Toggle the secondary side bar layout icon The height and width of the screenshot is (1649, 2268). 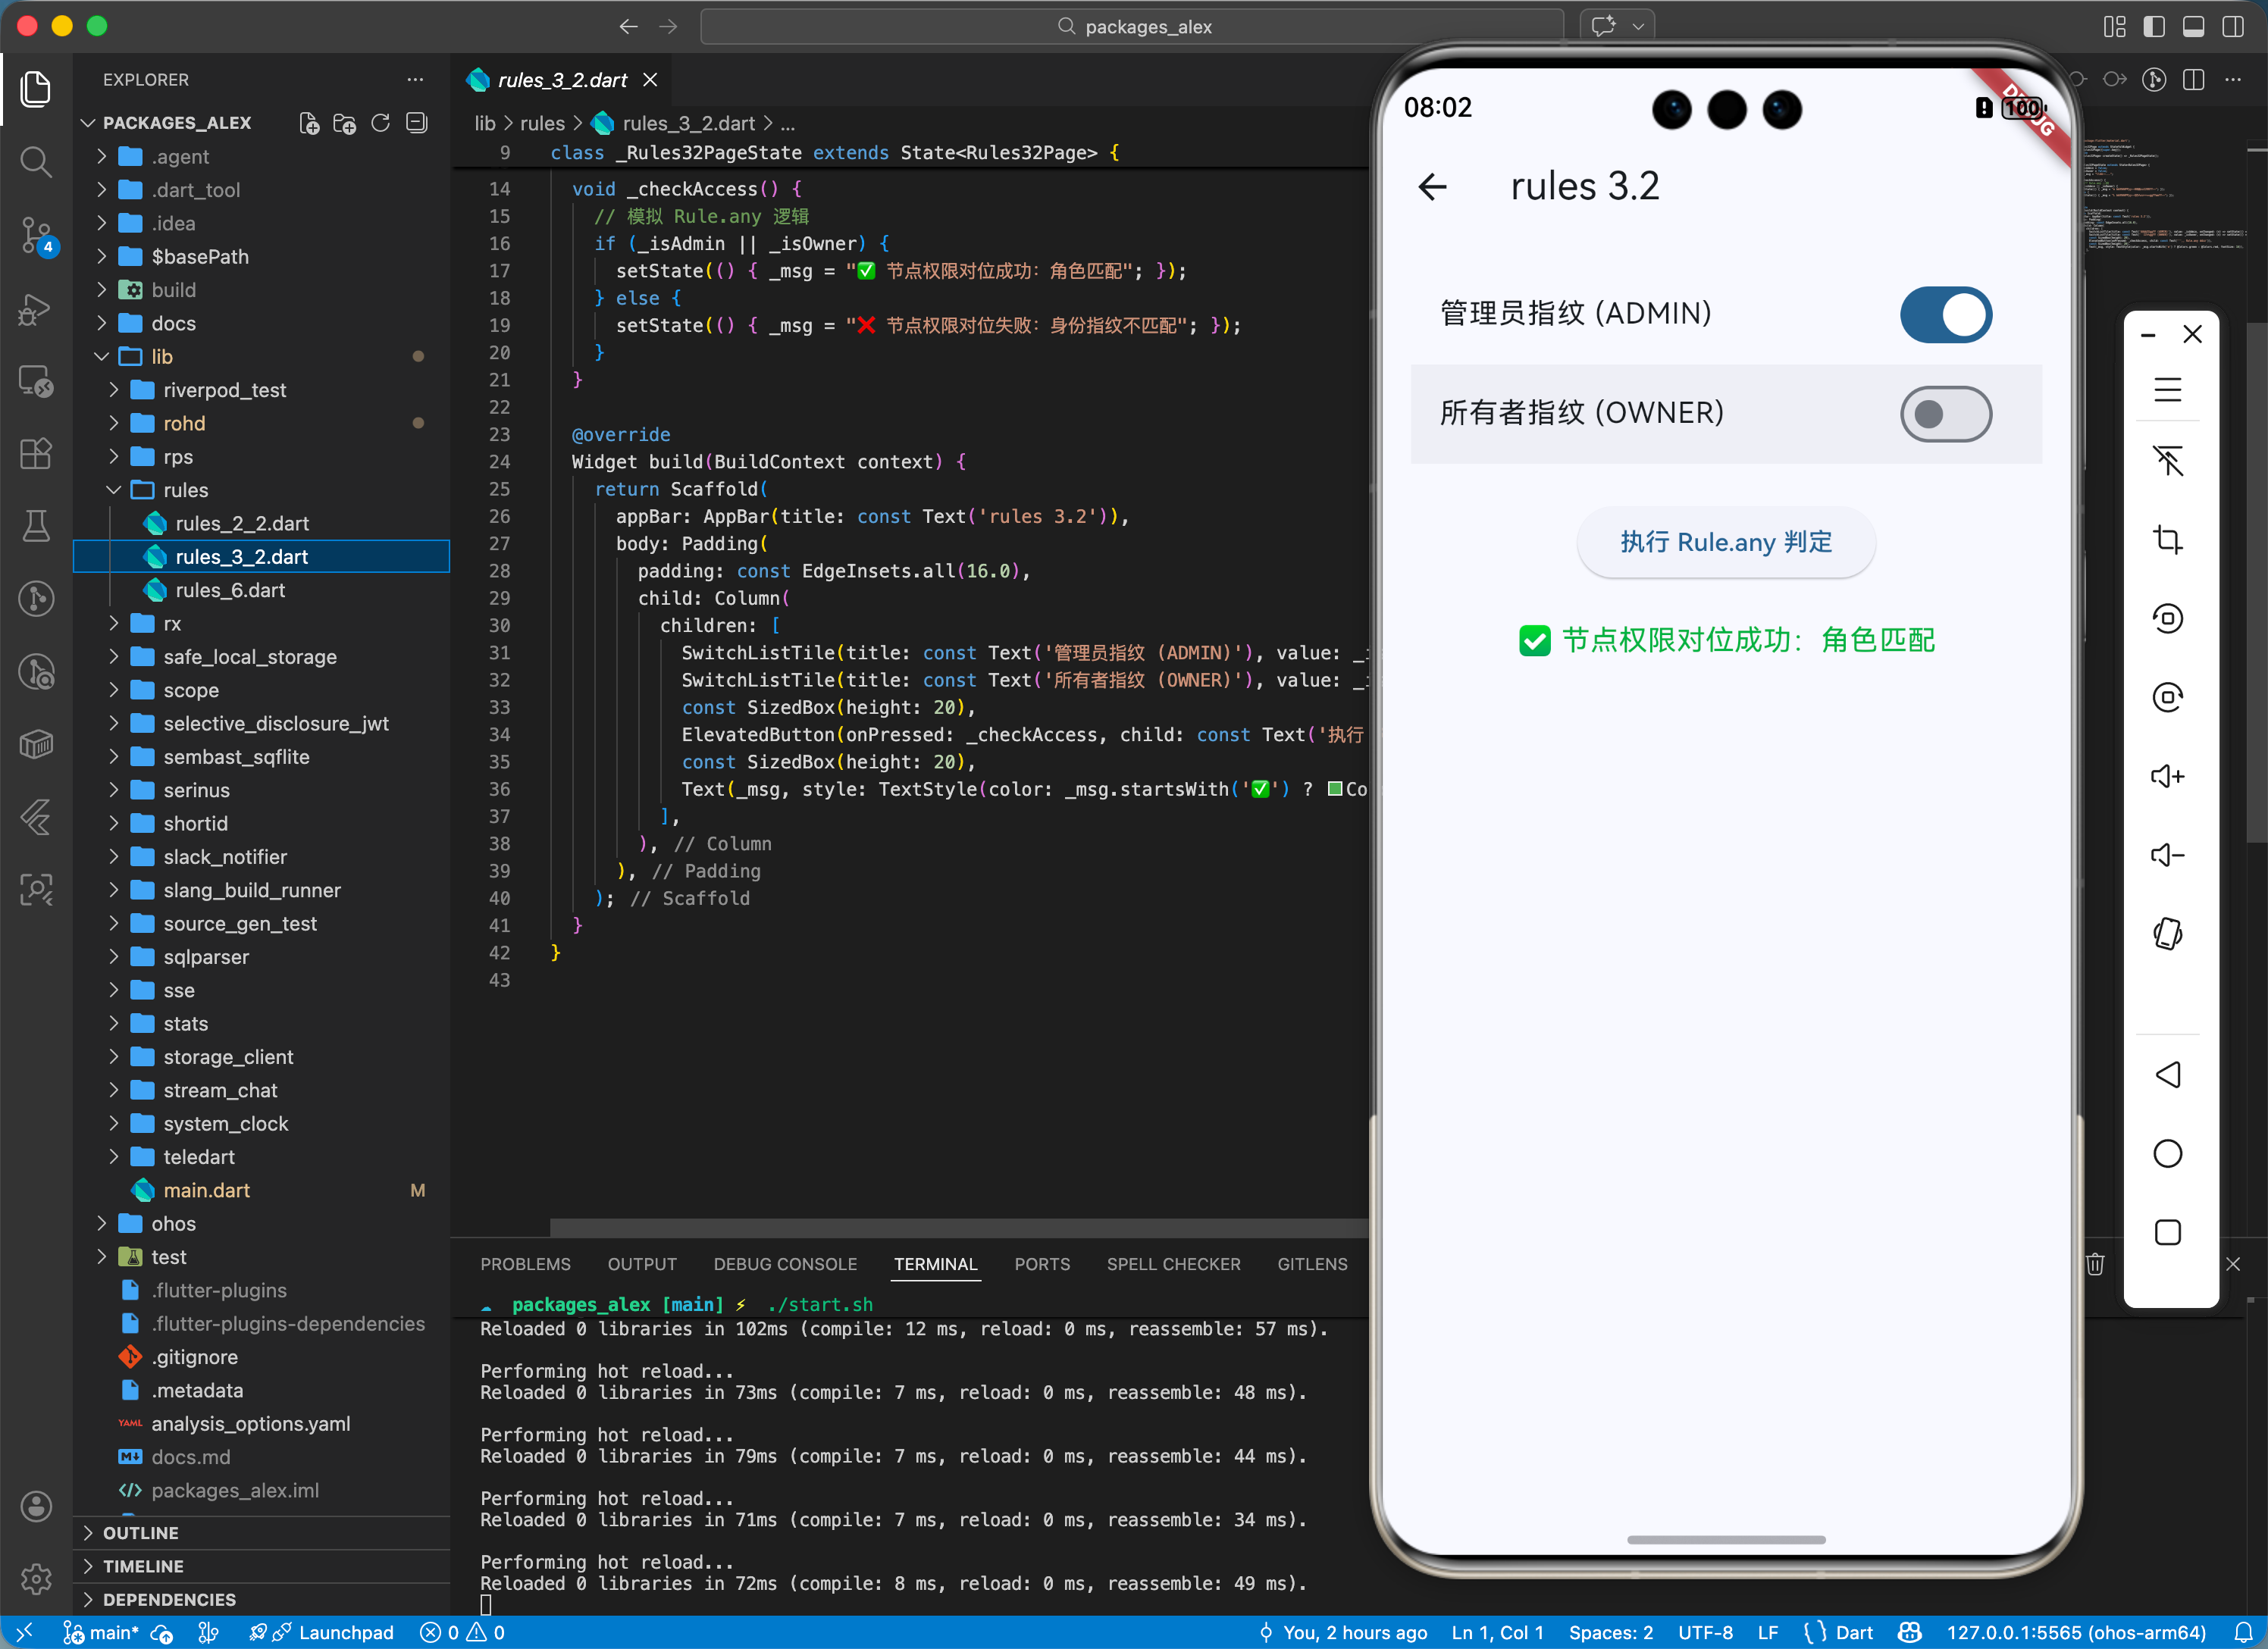(2232, 27)
